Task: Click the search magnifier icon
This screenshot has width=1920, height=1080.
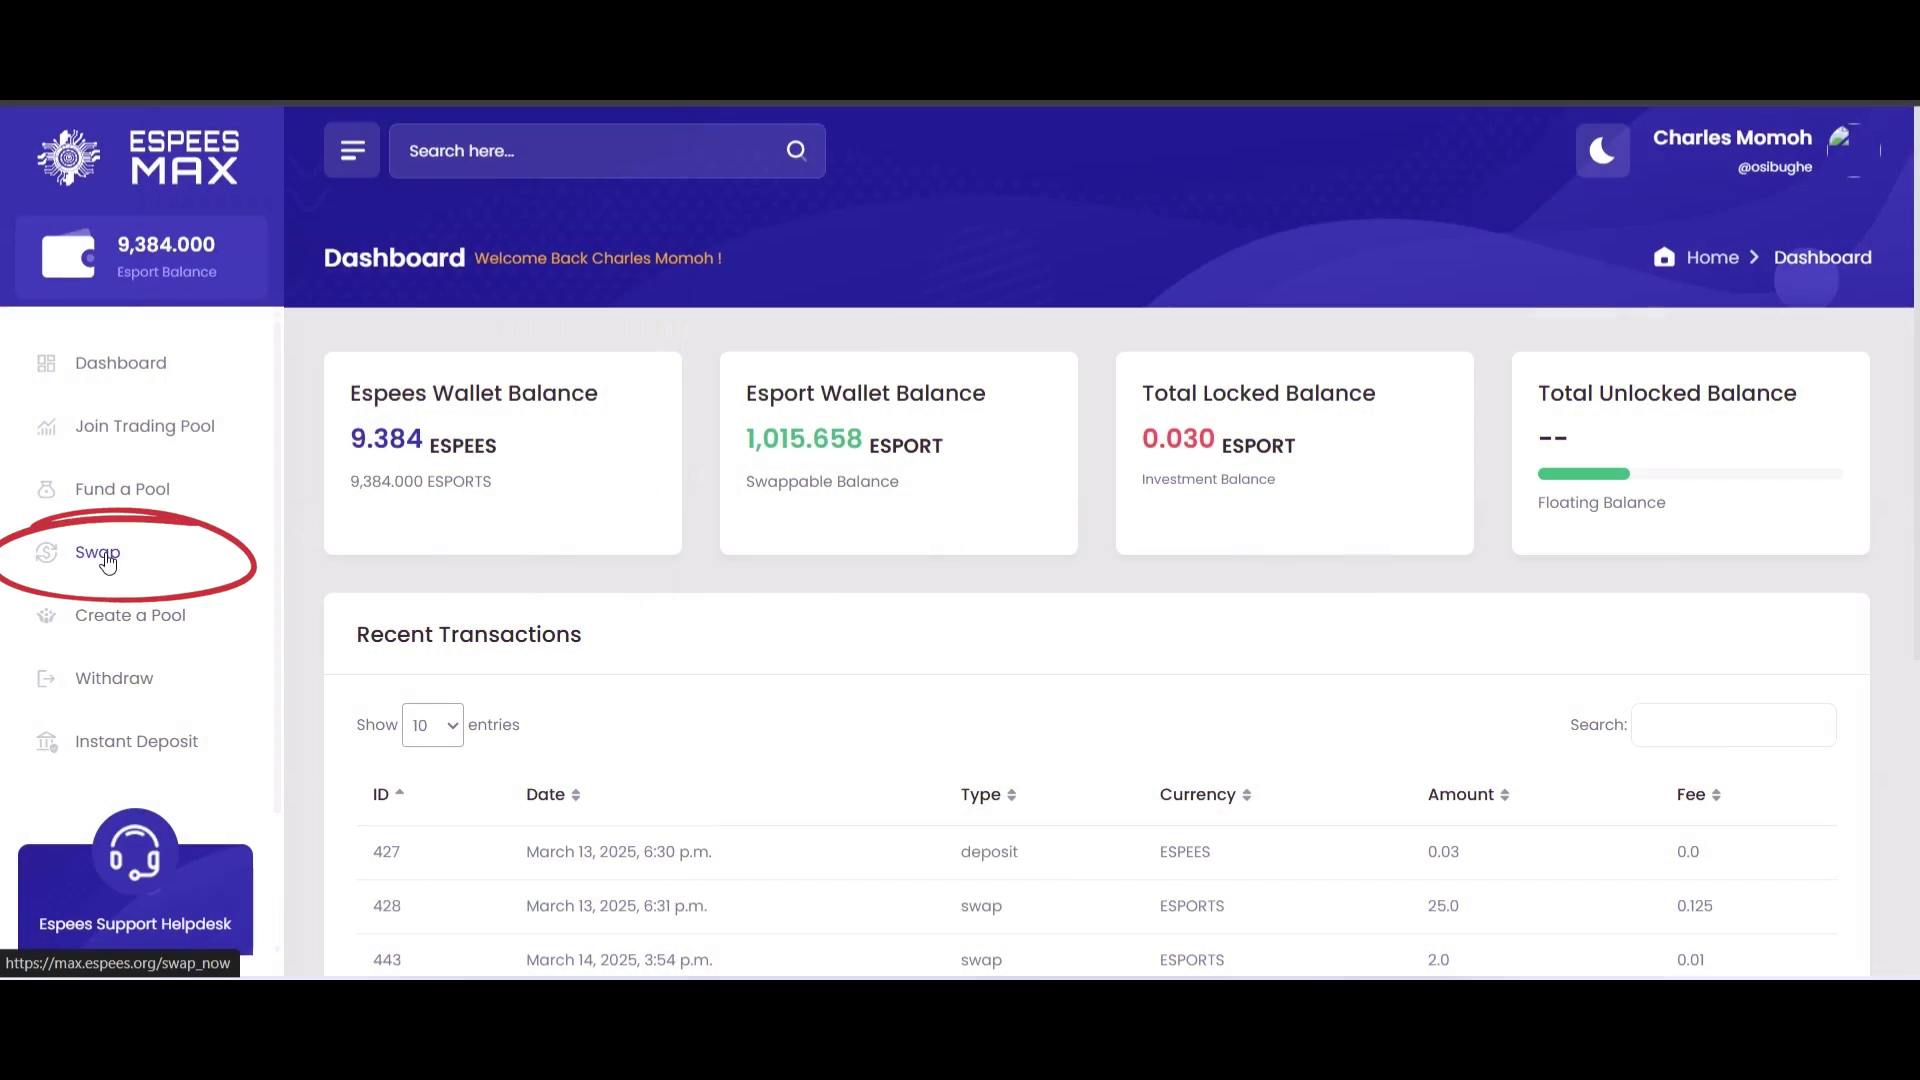Action: coord(796,151)
